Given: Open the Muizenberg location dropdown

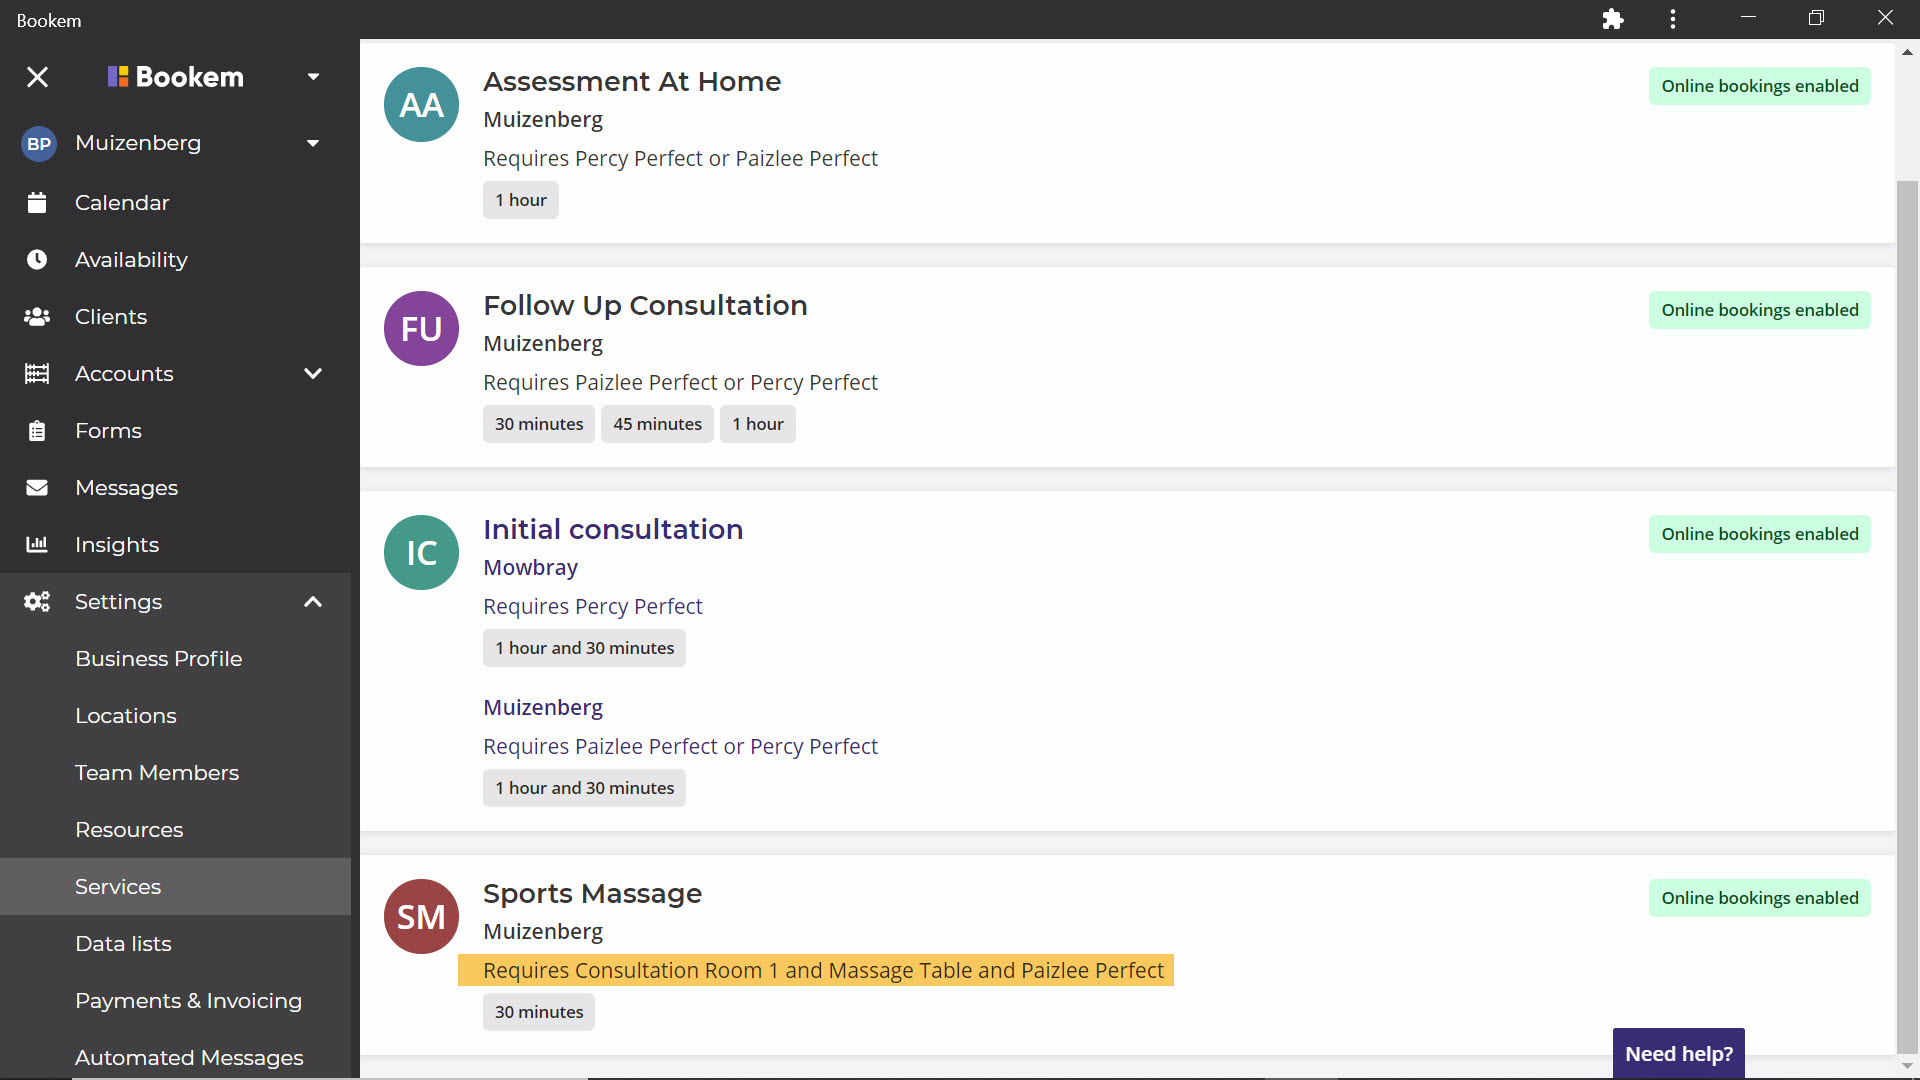Looking at the screenshot, I should click(x=313, y=143).
